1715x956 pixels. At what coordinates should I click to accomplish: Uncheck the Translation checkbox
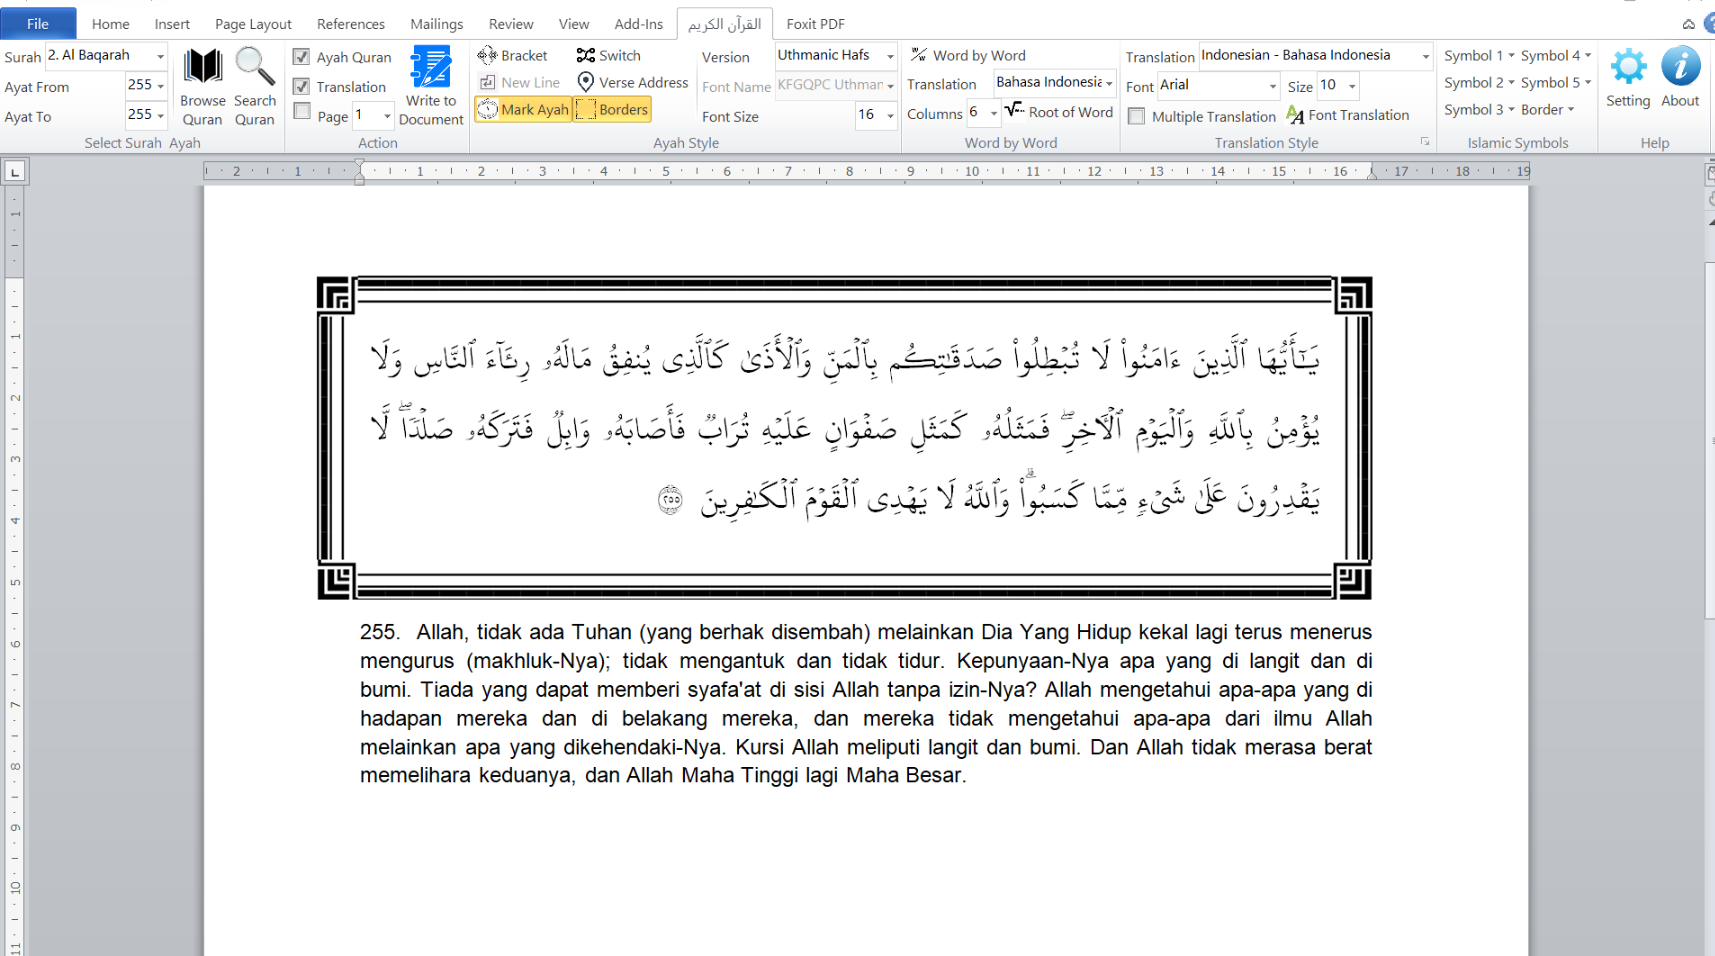pyautogui.click(x=301, y=86)
